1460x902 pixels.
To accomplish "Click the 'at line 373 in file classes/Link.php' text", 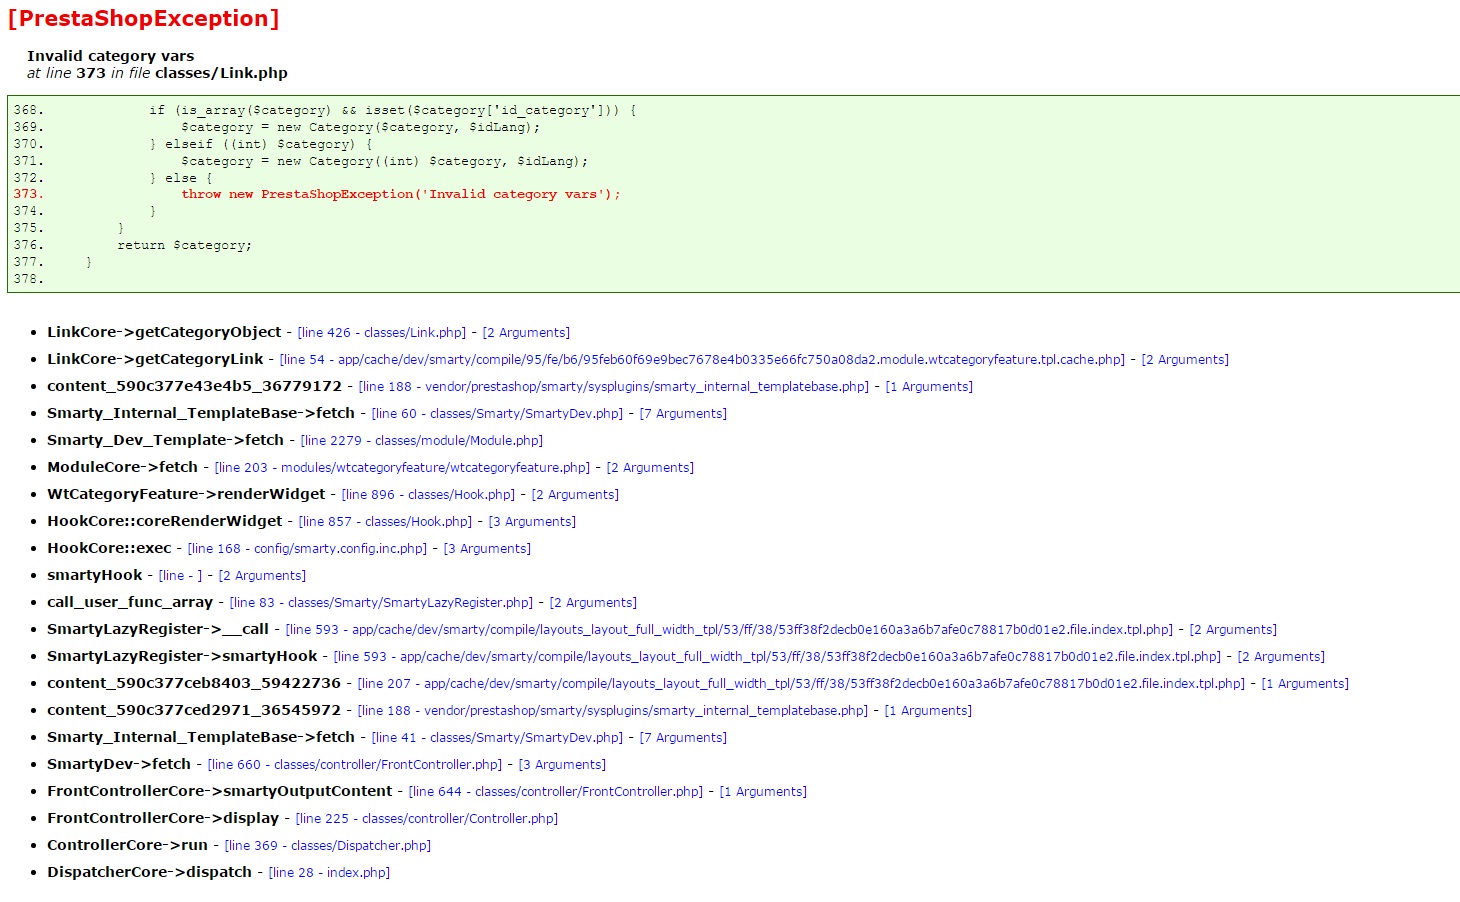I will 157,73.
